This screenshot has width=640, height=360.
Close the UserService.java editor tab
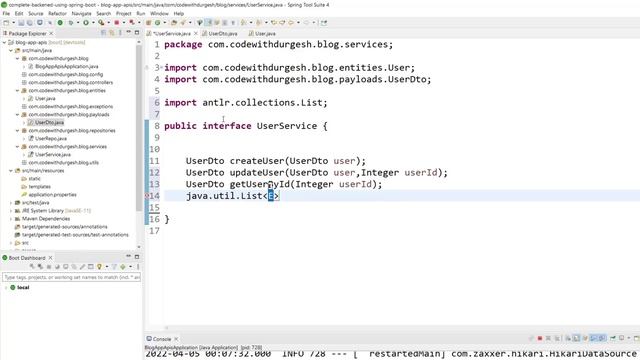click(196, 33)
